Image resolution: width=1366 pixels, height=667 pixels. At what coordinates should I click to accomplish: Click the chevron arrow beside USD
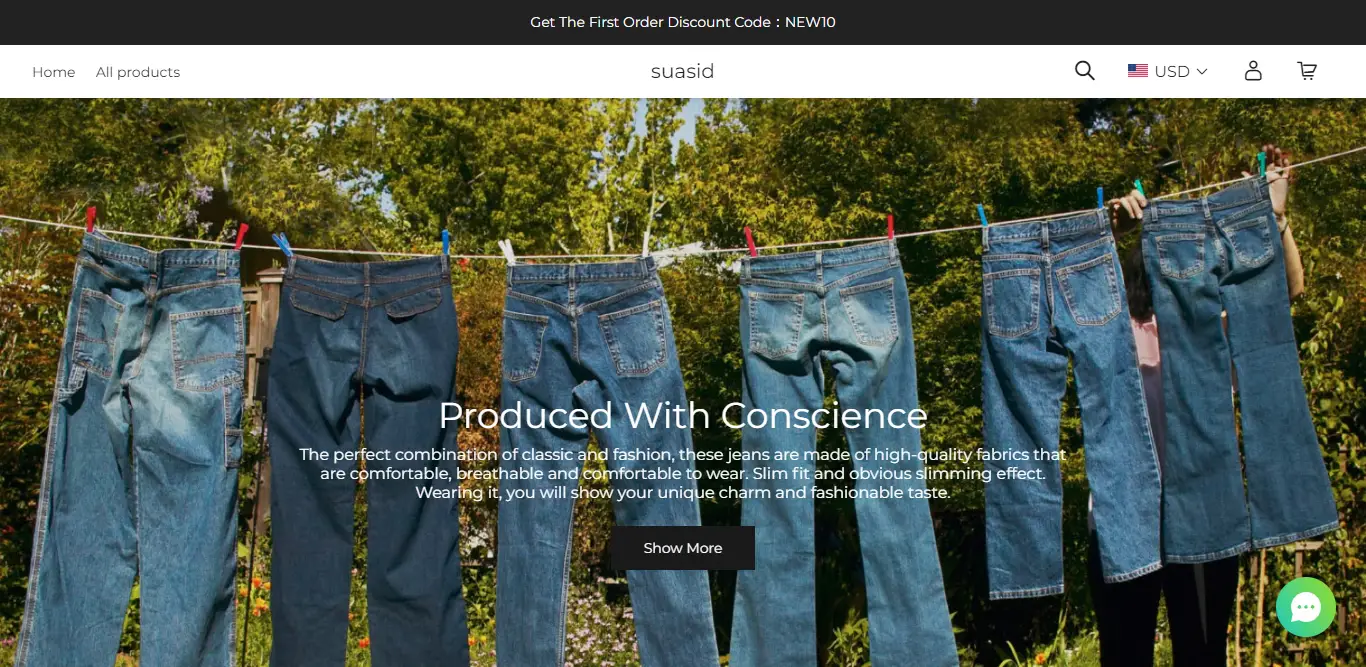coord(1202,72)
